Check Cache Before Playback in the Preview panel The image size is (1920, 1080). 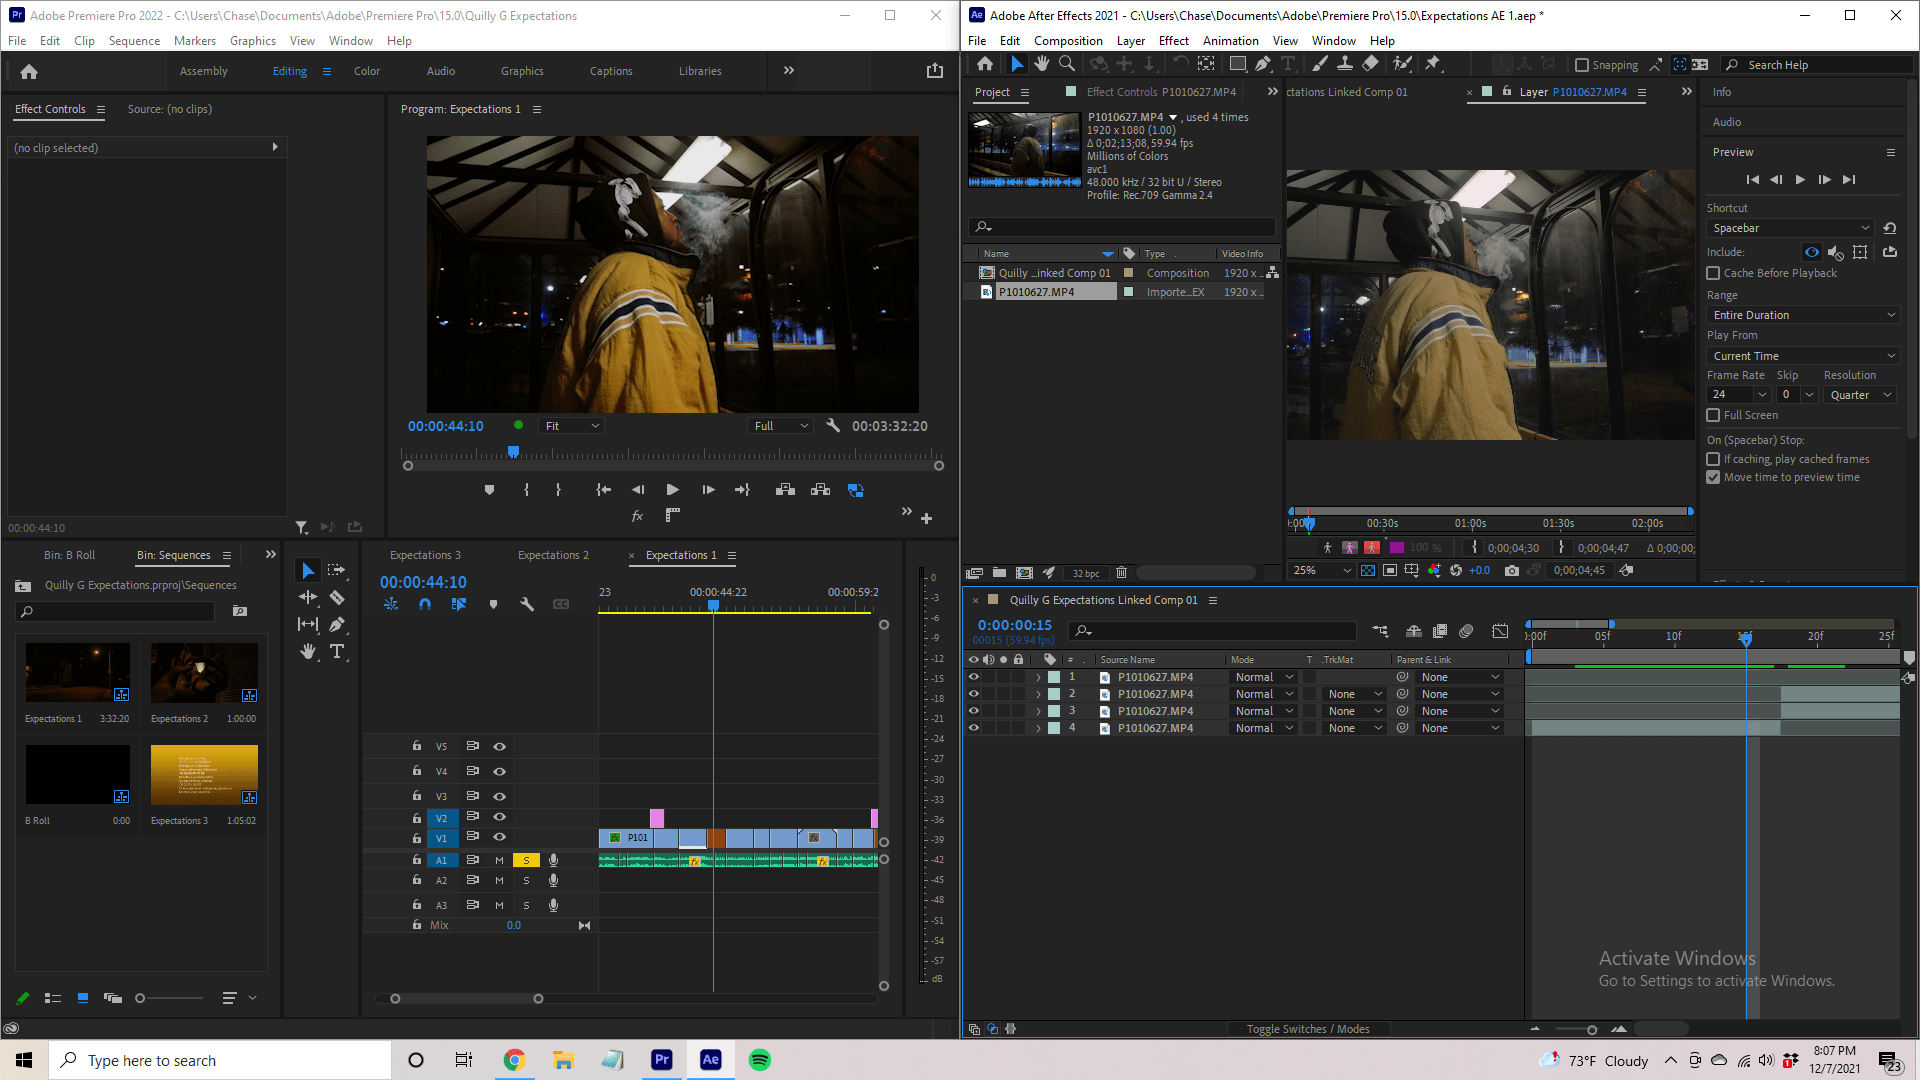coord(1714,273)
